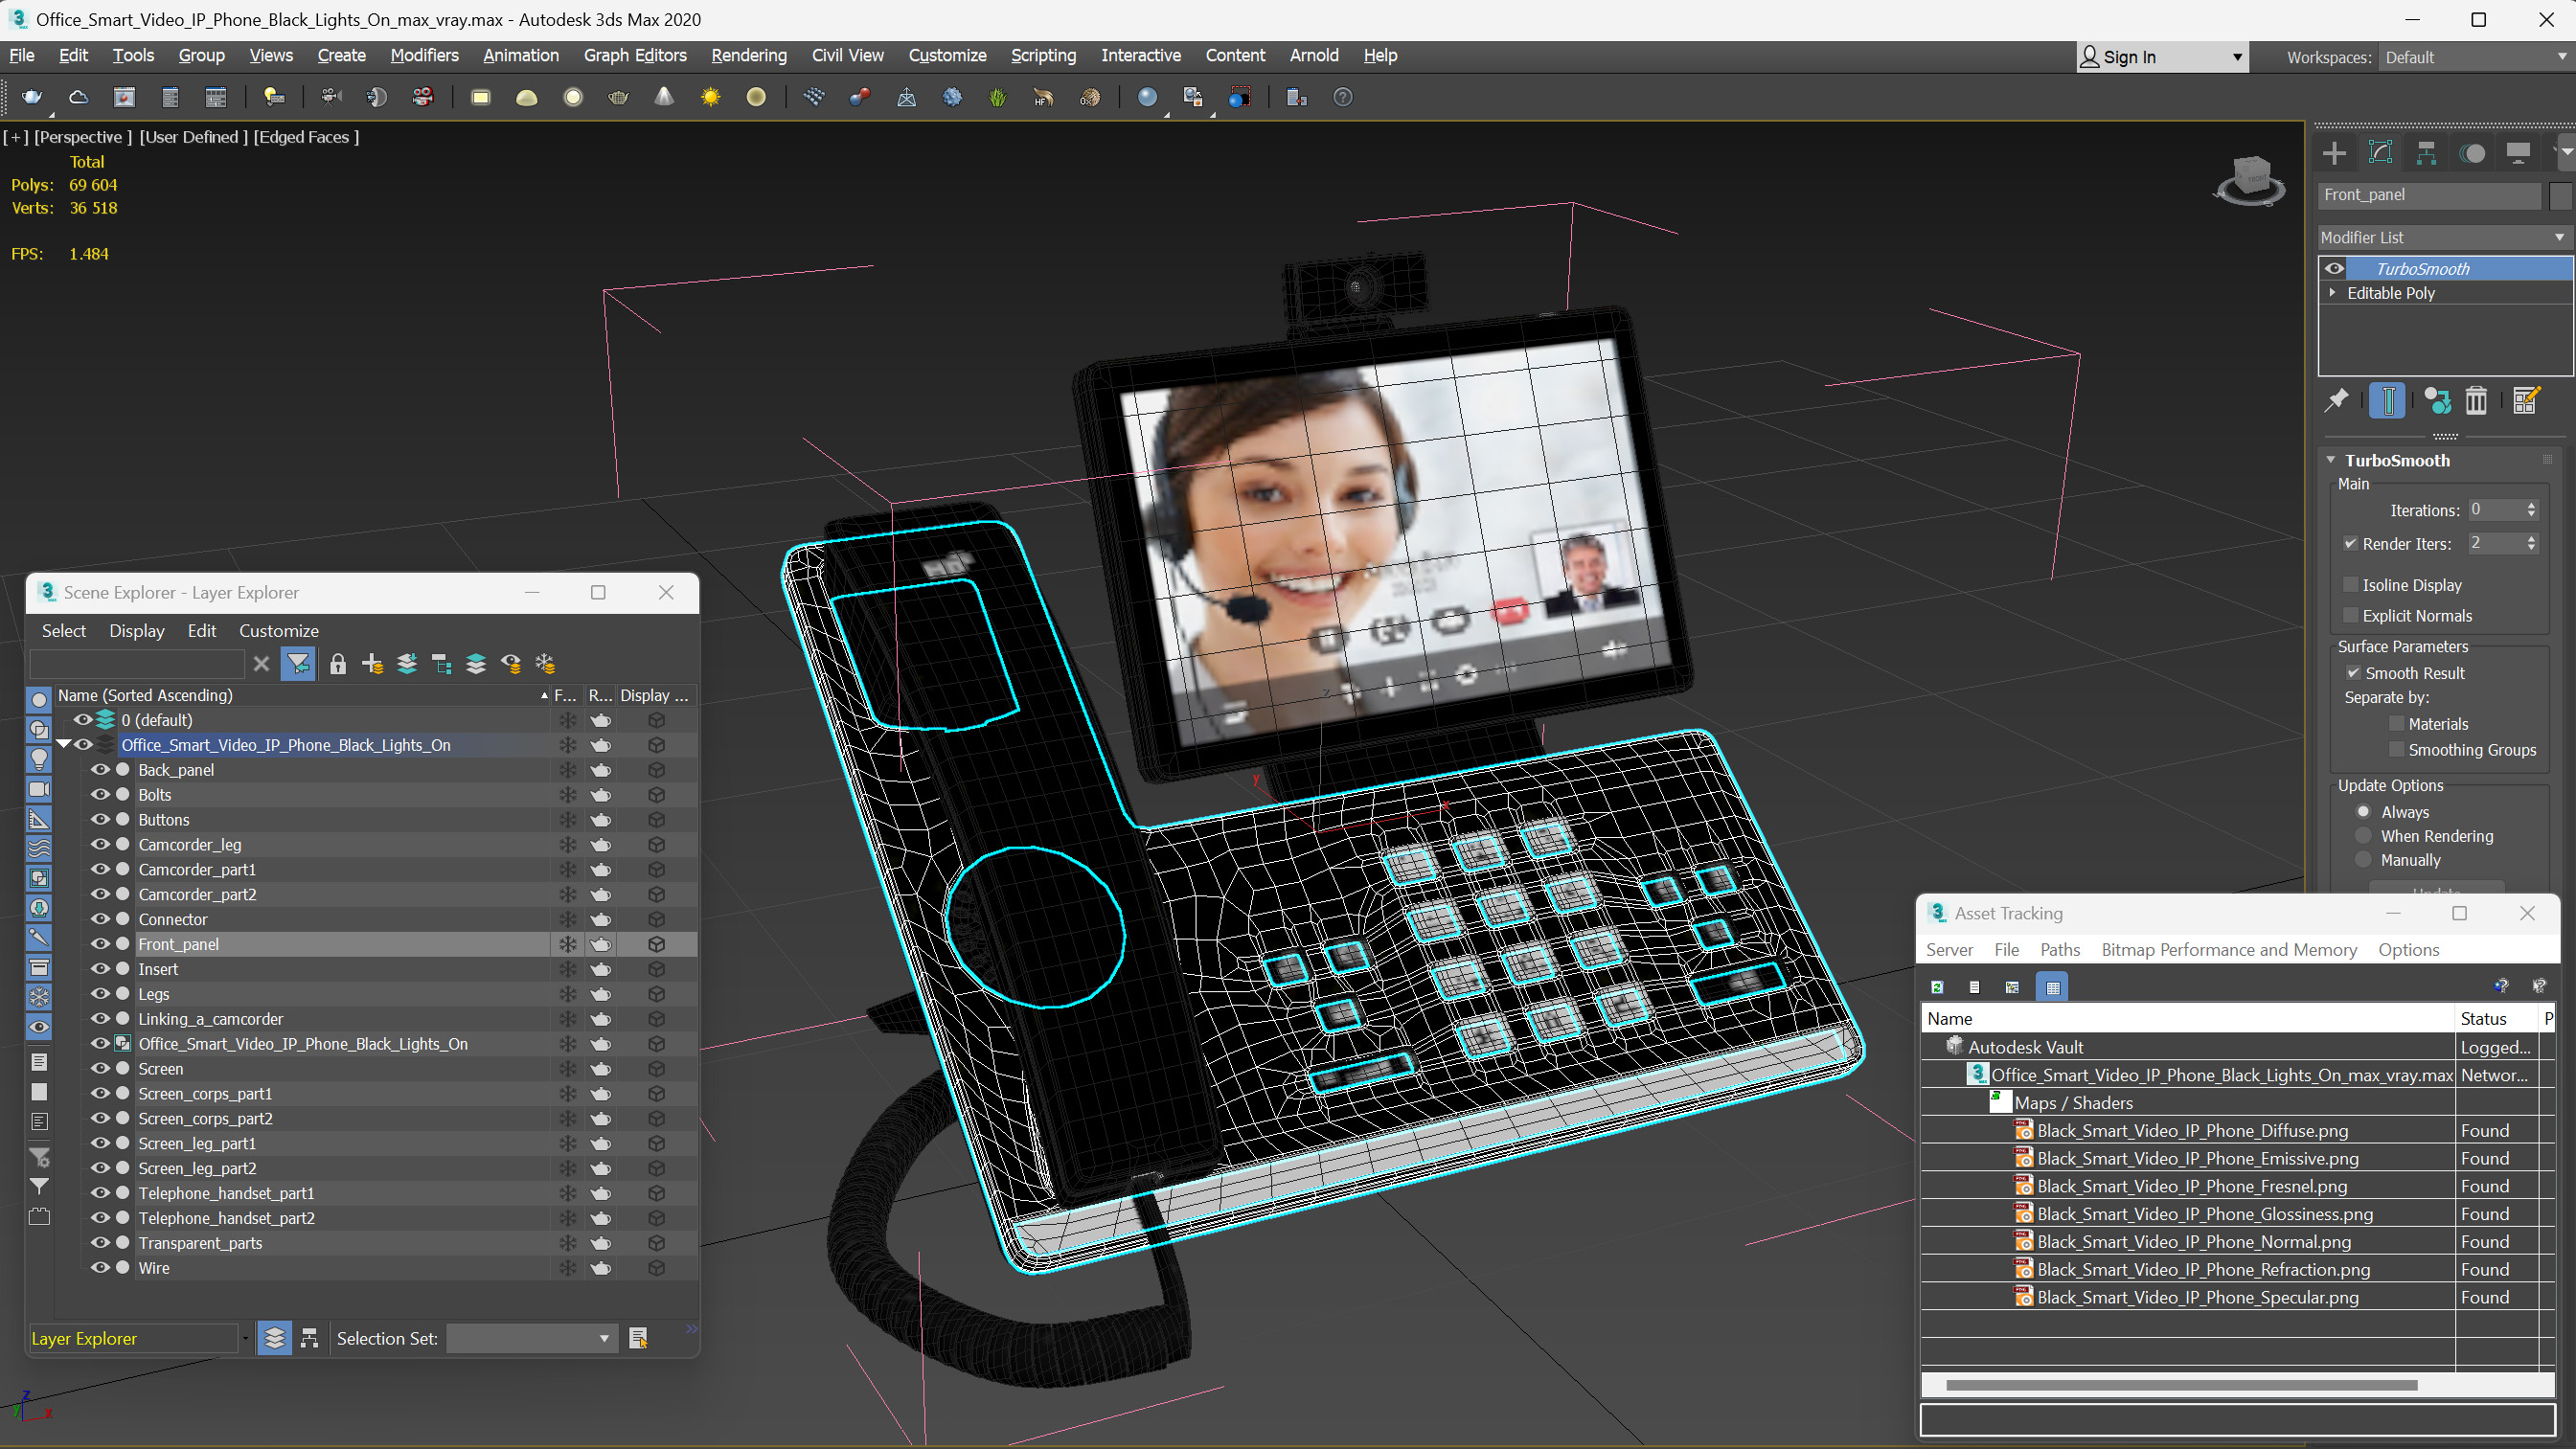Click the pyramid cone shape toolbar icon
2576x1449 pixels.
tap(664, 97)
